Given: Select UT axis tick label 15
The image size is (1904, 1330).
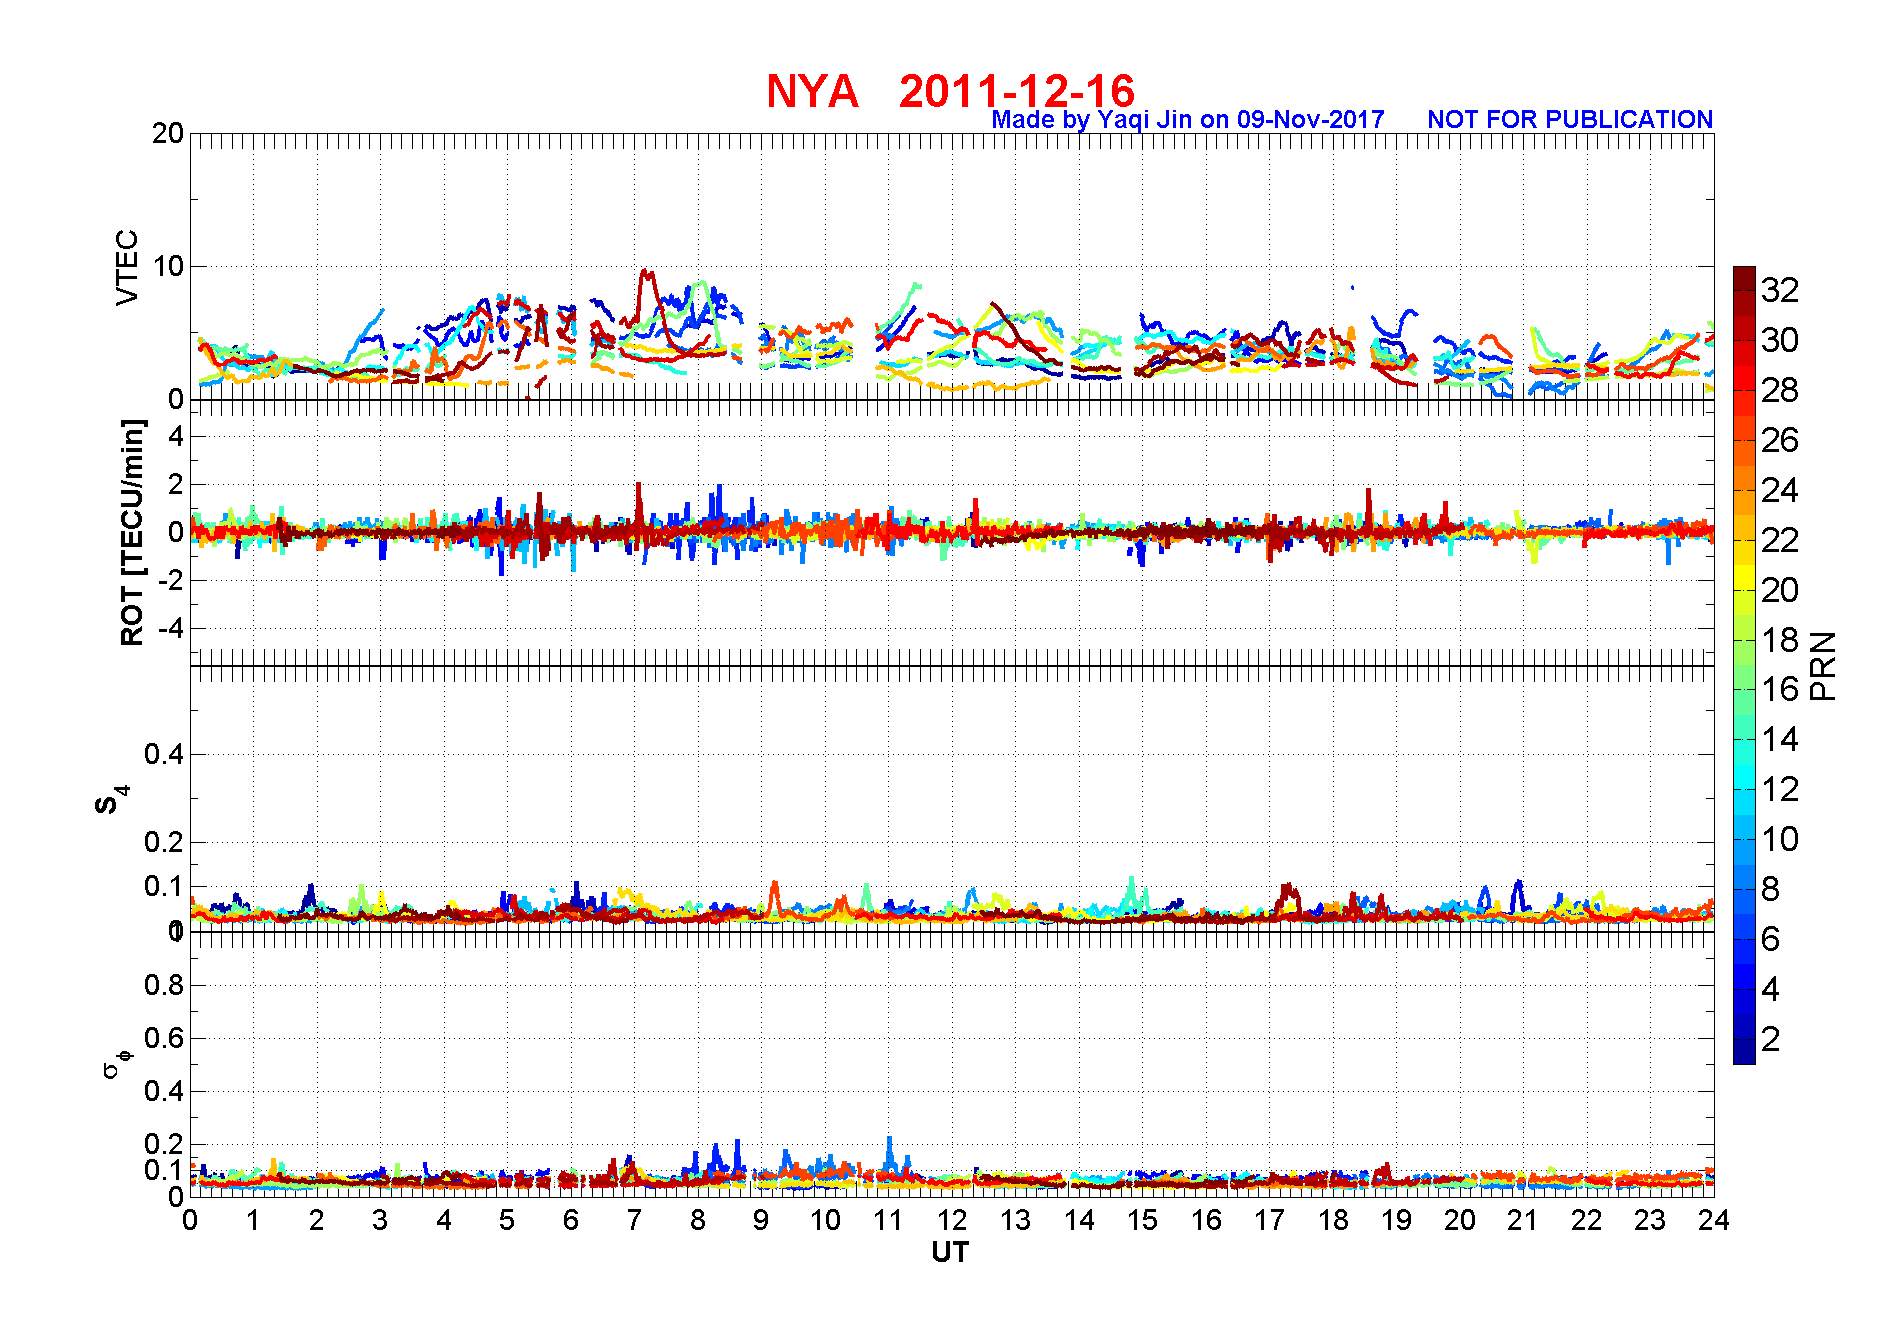Looking at the screenshot, I should (1142, 1220).
